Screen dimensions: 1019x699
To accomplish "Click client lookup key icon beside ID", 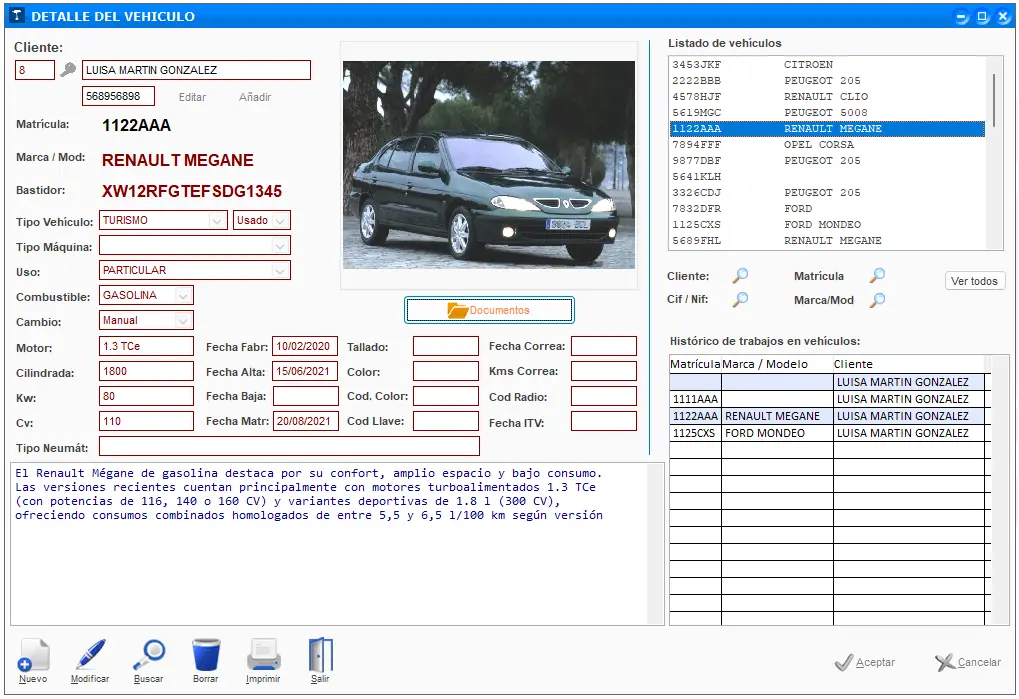I will (x=68, y=70).
